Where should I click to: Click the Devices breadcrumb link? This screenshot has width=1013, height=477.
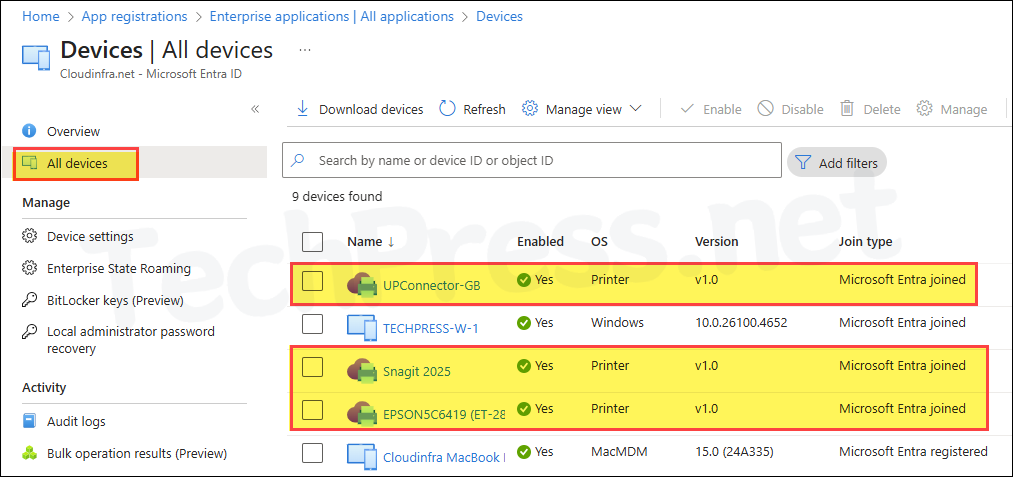click(499, 16)
